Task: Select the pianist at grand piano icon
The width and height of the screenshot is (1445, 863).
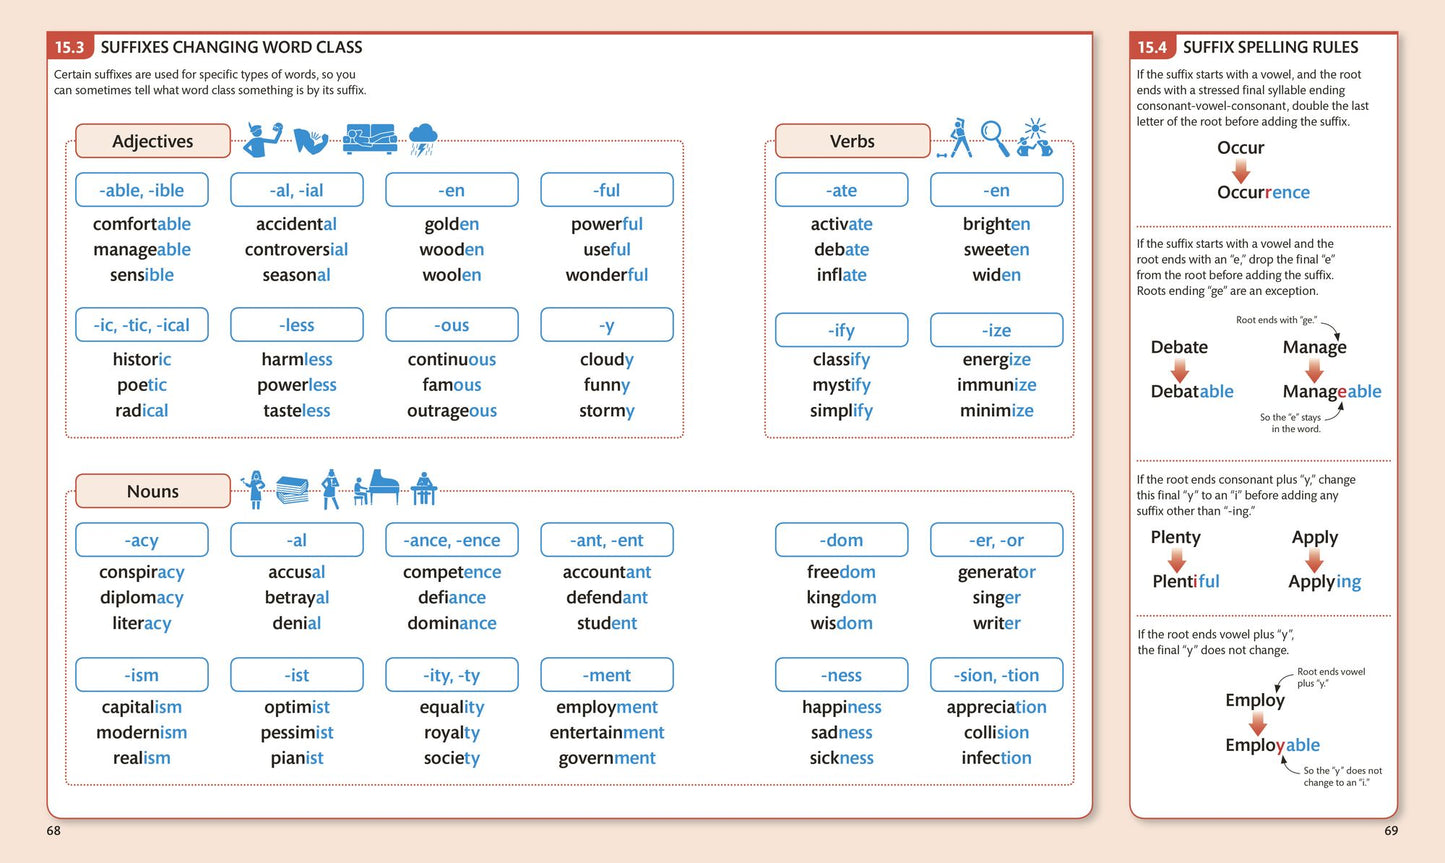Action: click(376, 488)
